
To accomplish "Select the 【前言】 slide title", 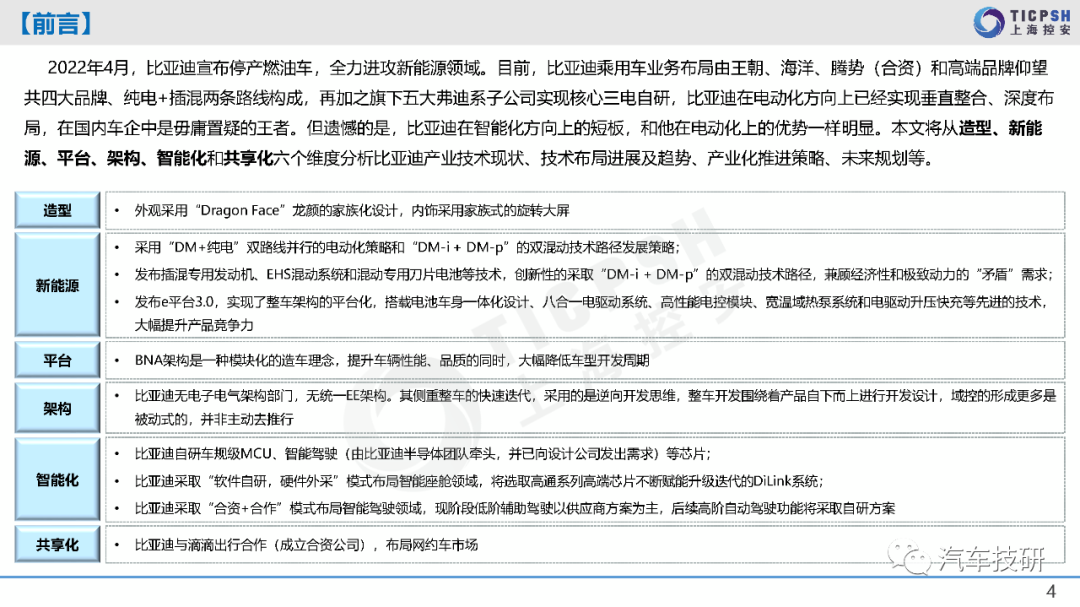I will pos(54,24).
